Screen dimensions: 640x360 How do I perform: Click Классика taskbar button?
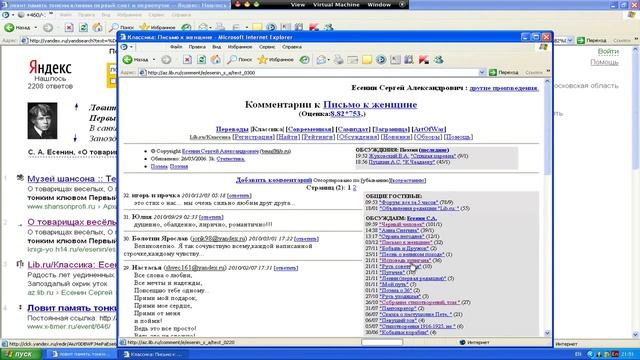click(153, 354)
